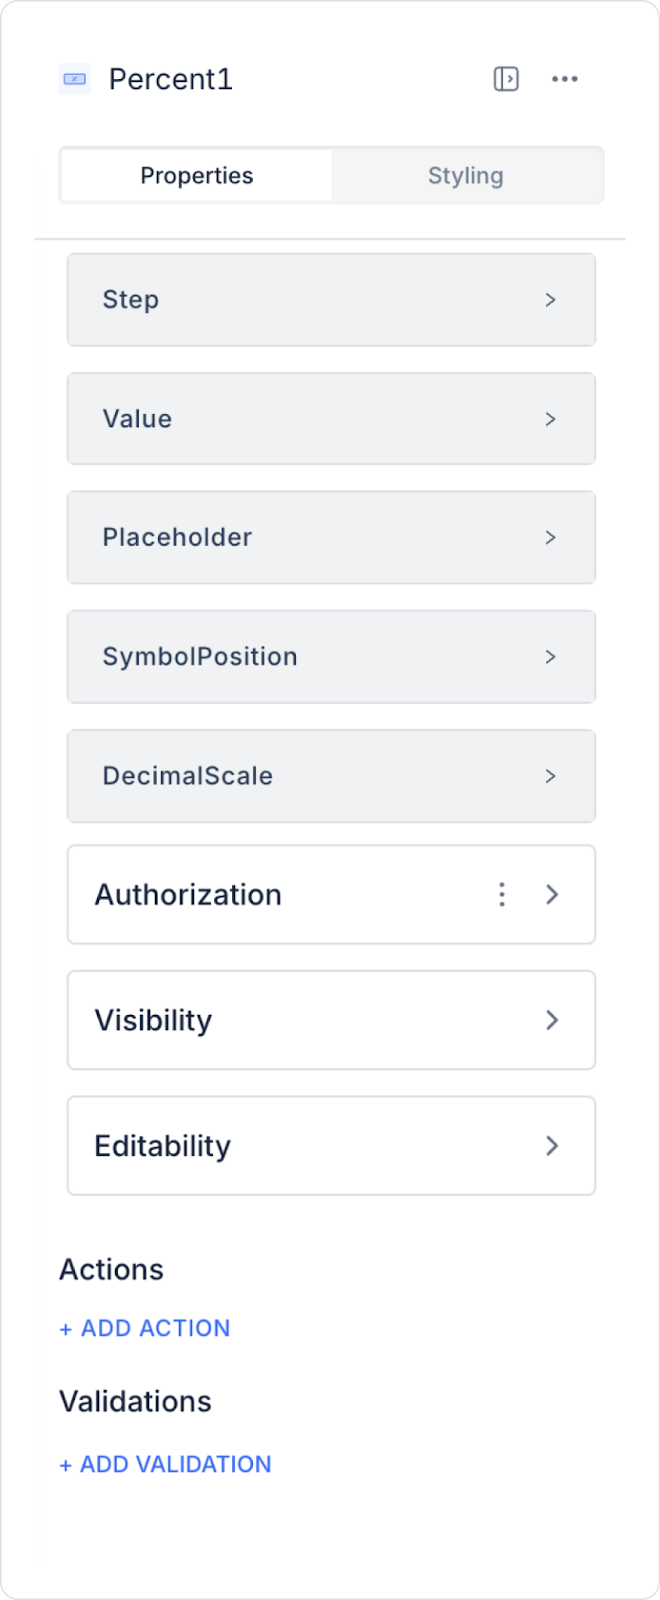Viewport: 660px width, 1600px height.
Task: Expand the Step property chevron
Action: [550, 300]
